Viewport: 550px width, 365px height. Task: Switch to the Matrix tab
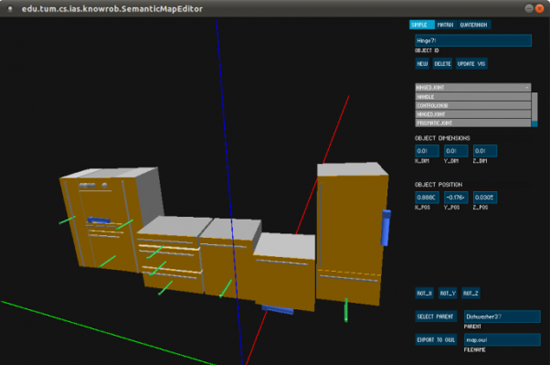point(445,25)
